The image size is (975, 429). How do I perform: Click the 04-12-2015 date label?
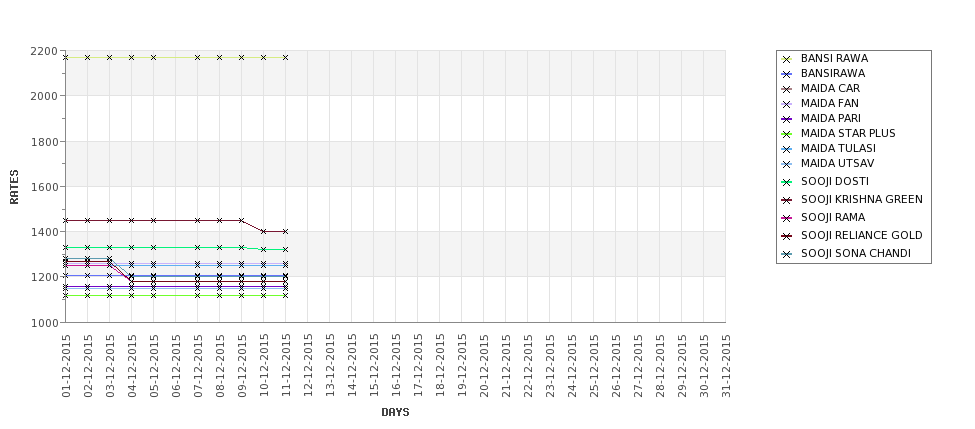[132, 366]
